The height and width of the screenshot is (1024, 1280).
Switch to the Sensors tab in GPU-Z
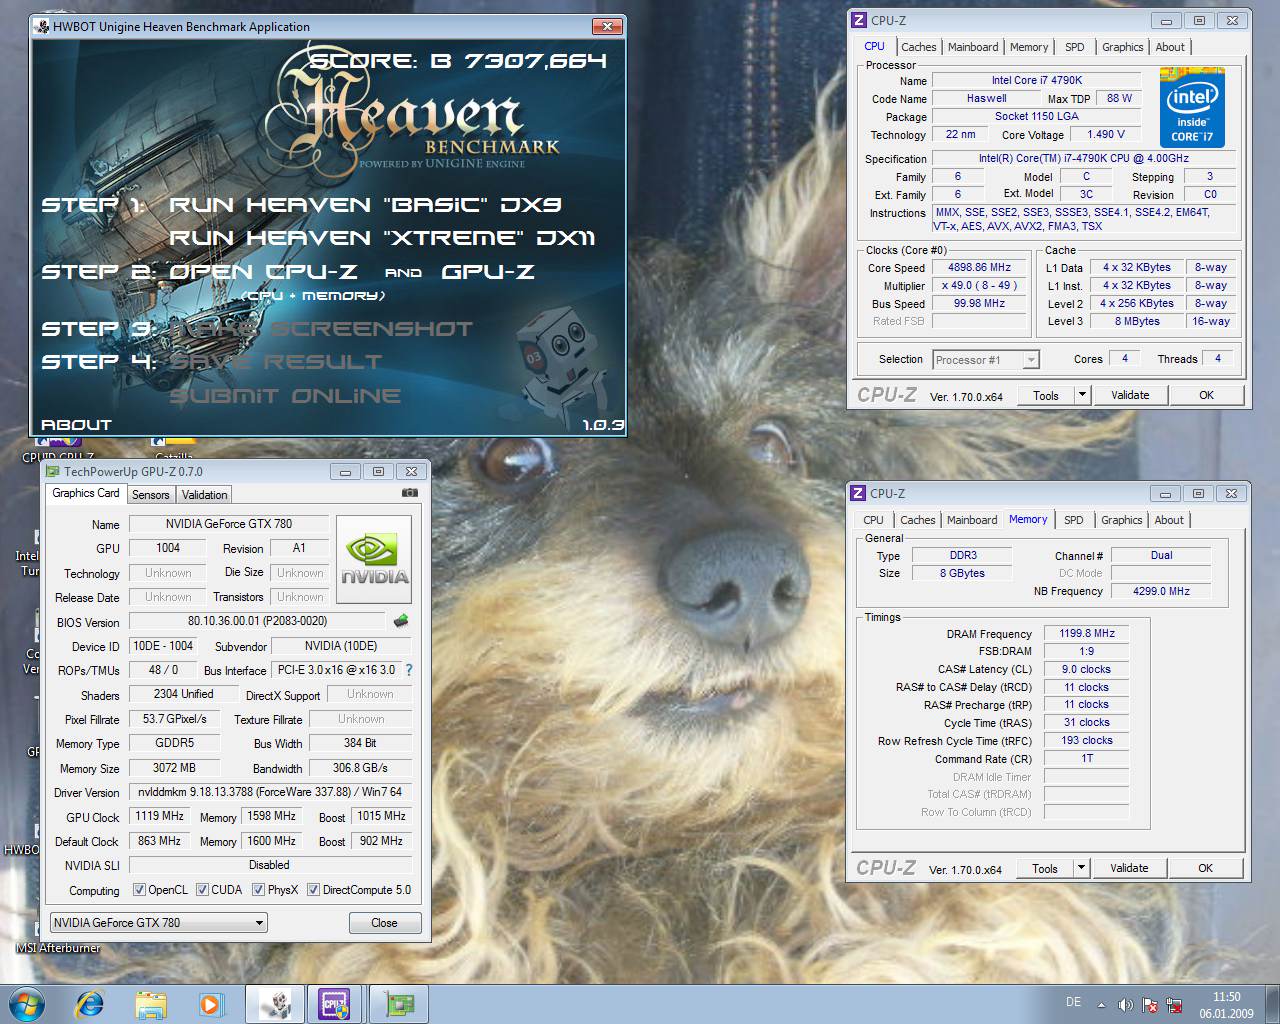click(x=151, y=495)
